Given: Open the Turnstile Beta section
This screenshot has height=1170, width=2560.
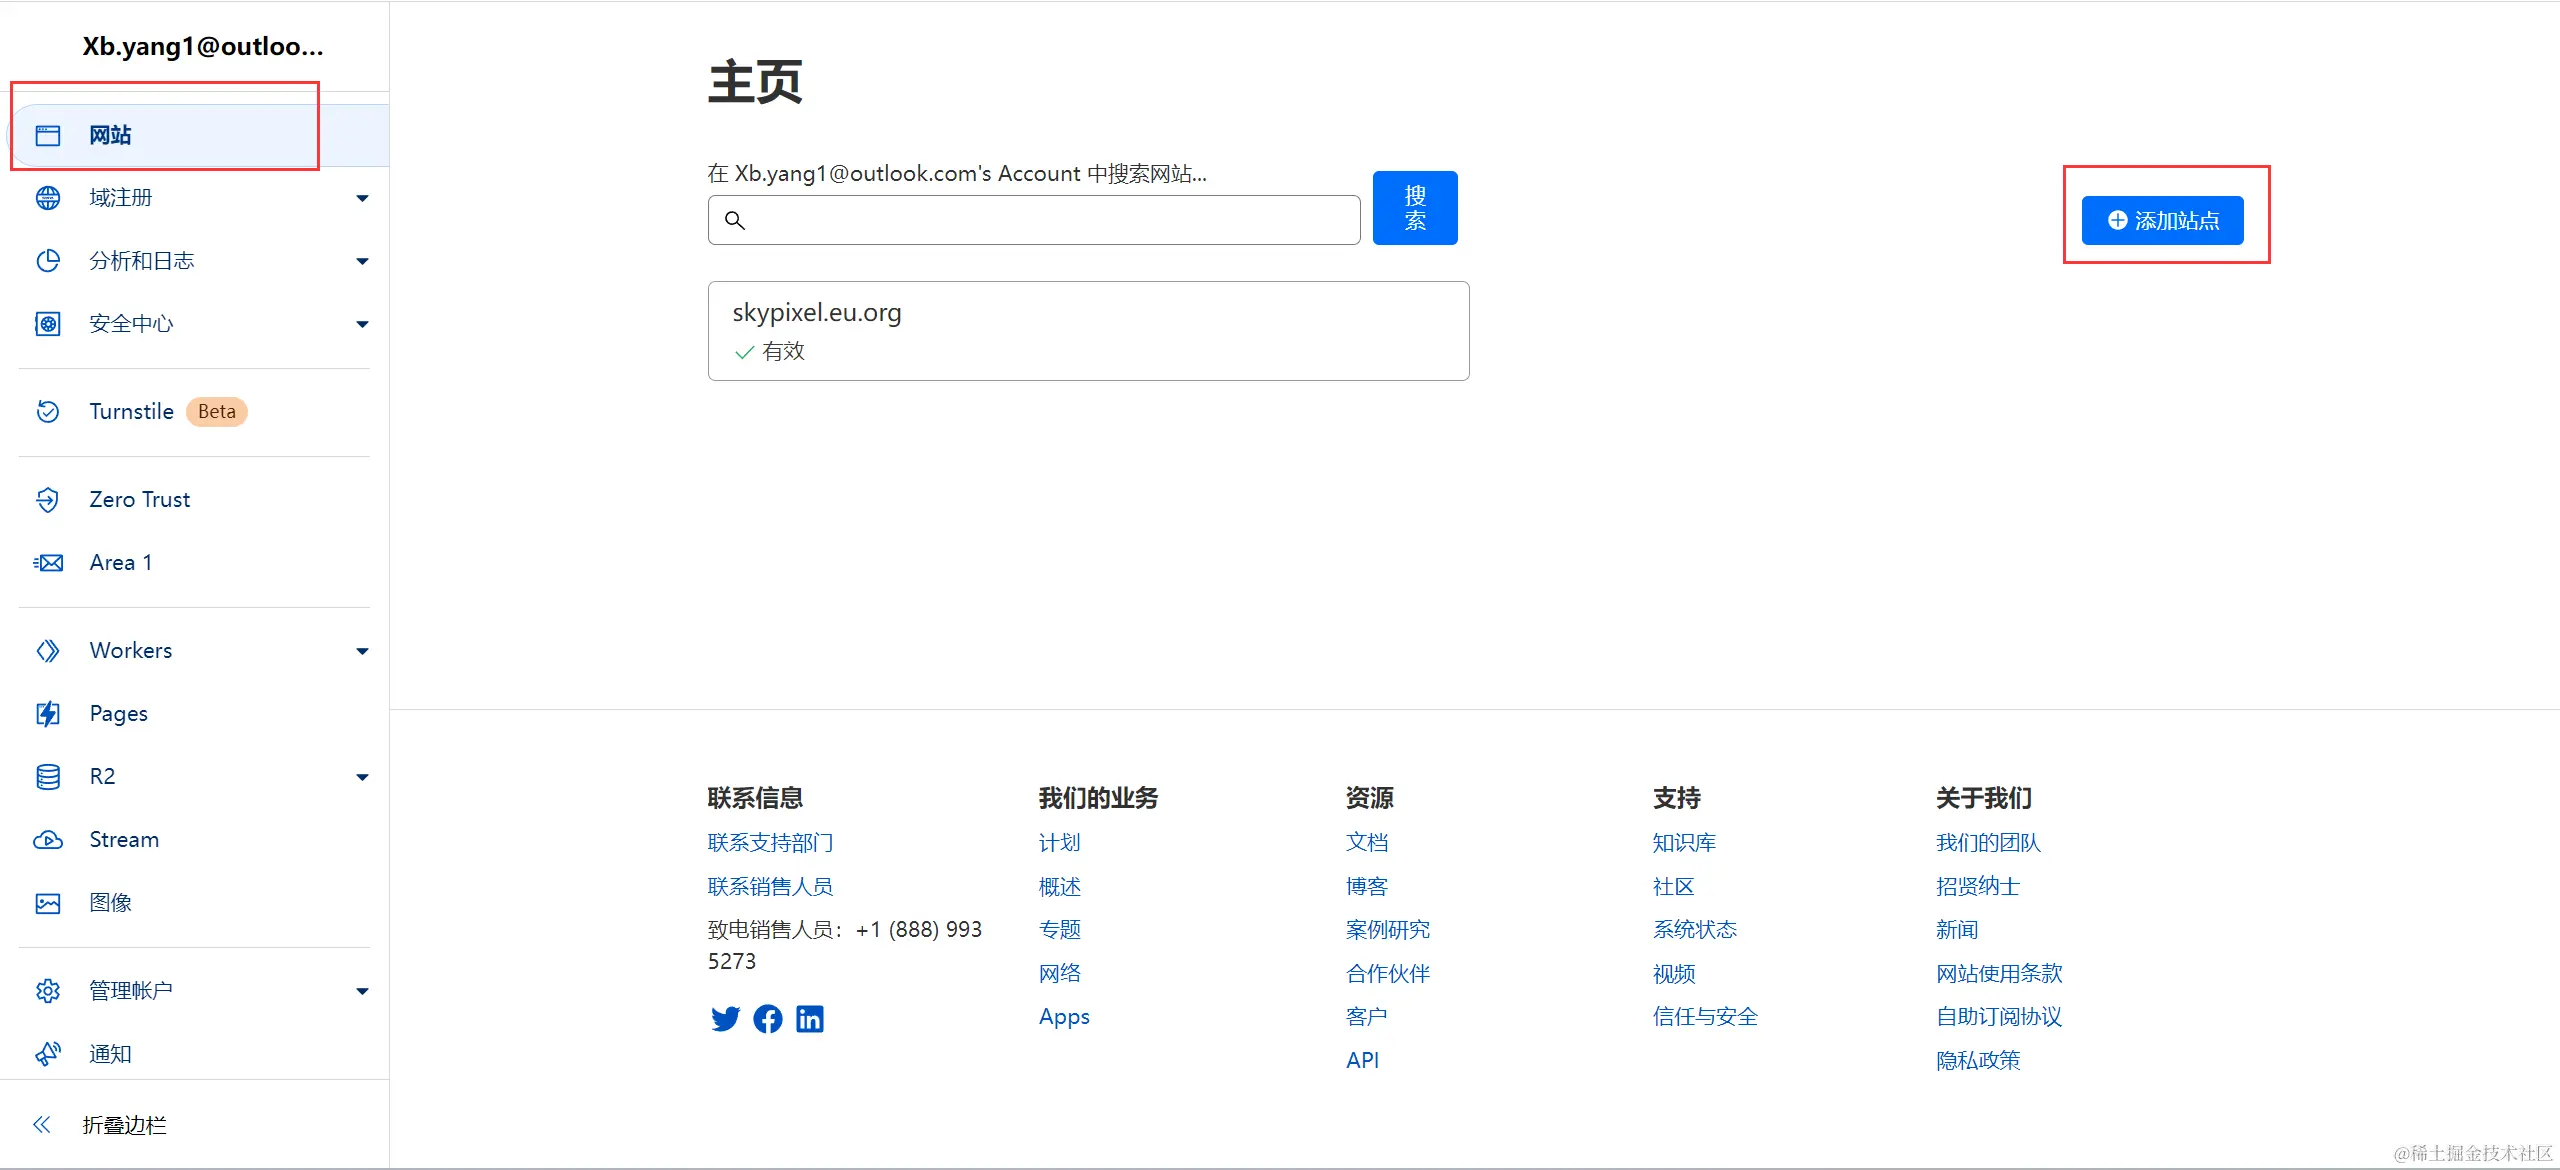Looking at the screenshot, I should [x=130, y=411].
